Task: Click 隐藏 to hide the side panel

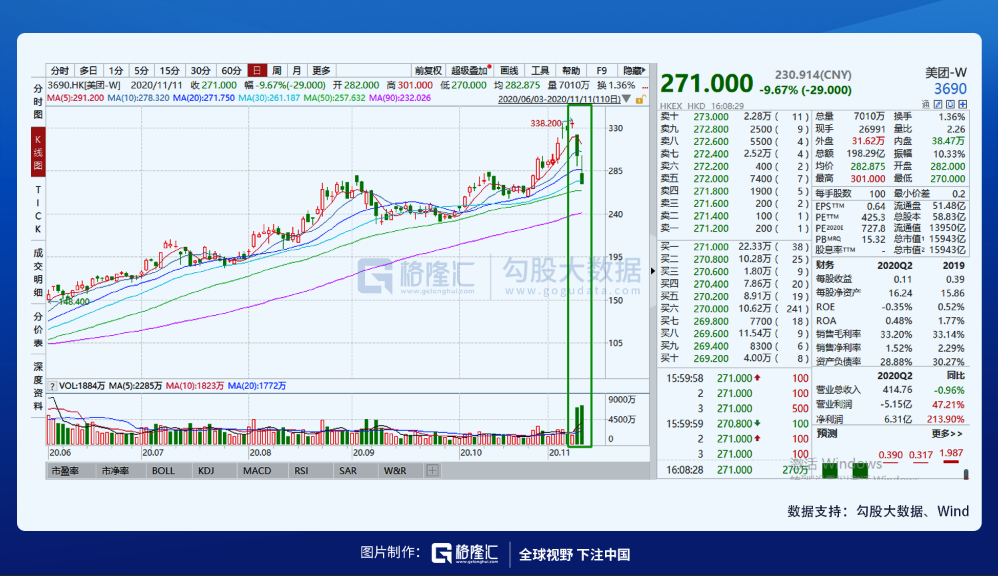Action: pyautogui.click(x=634, y=71)
